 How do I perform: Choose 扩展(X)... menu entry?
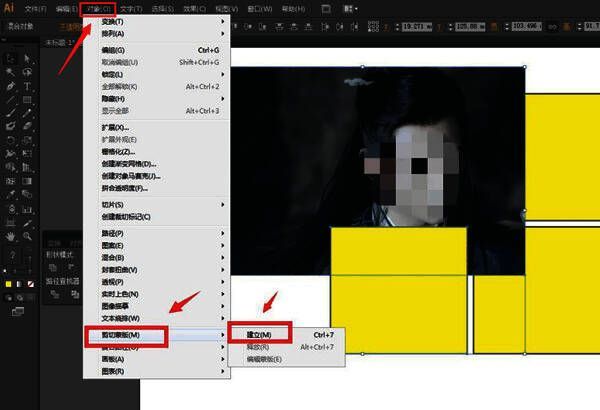click(157, 127)
